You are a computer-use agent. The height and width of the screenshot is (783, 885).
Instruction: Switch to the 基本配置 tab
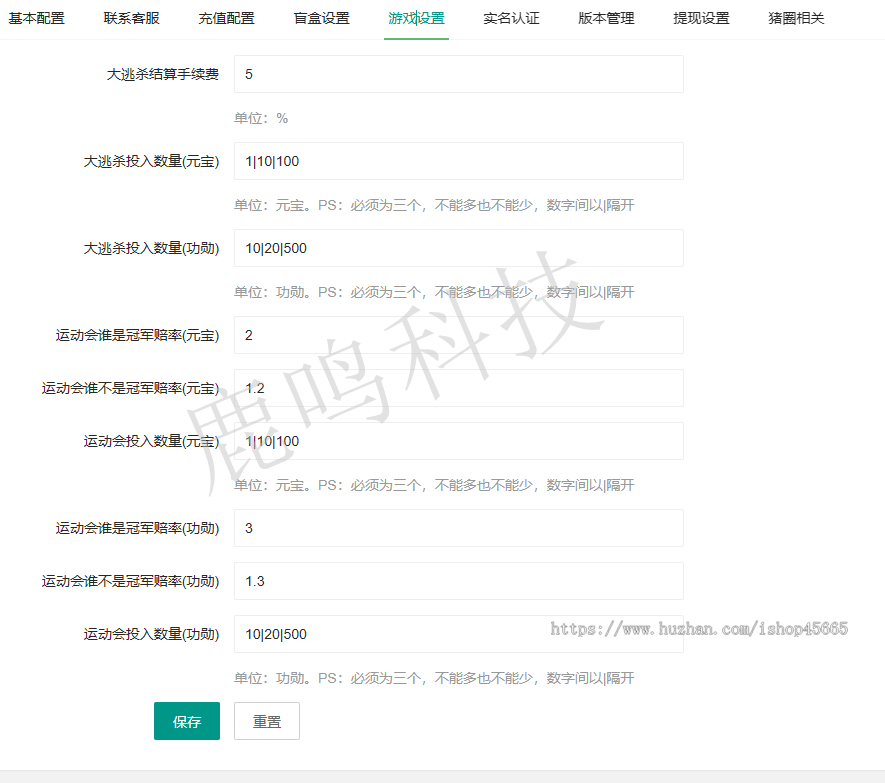37,19
